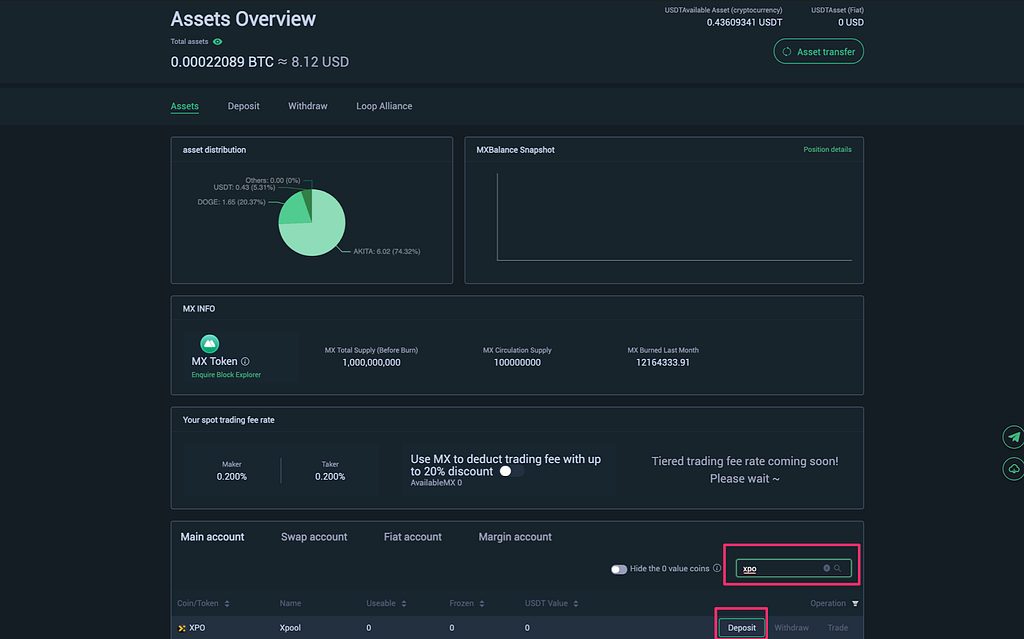Toggle MX trading fee deduction switch
The width and height of the screenshot is (1024, 639).
(x=511, y=471)
